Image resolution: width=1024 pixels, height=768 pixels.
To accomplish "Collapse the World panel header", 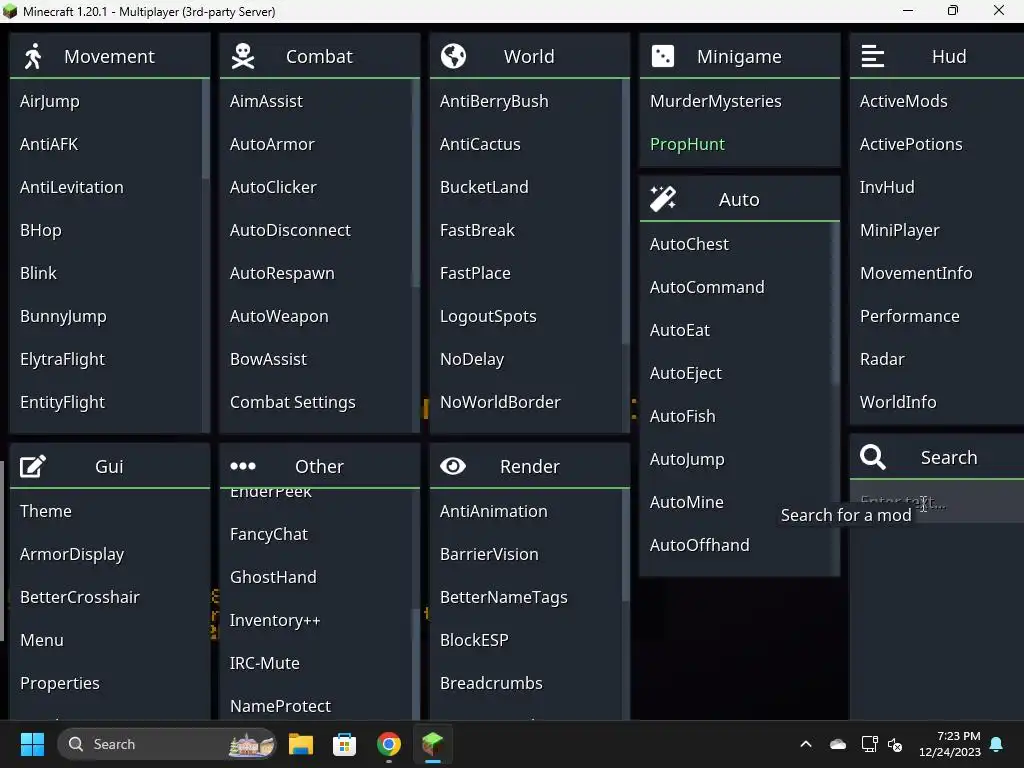I will (530, 56).
